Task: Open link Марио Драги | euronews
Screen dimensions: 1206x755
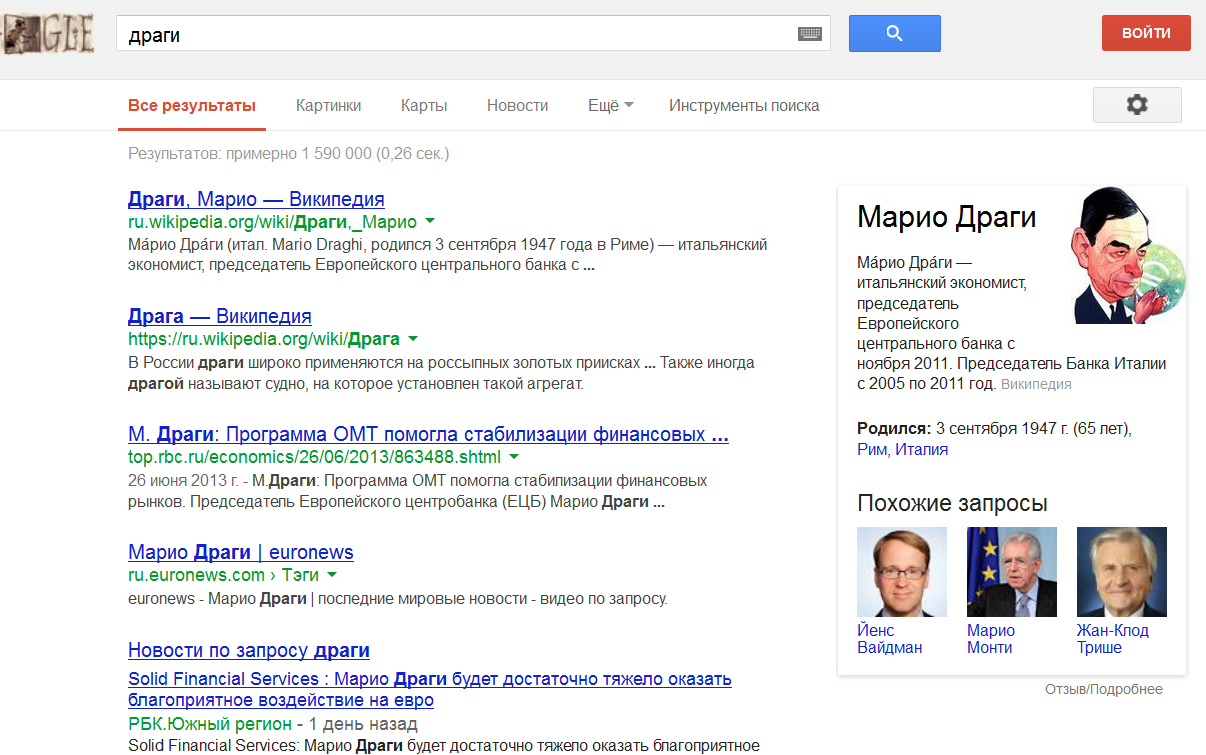Action: coord(241,552)
